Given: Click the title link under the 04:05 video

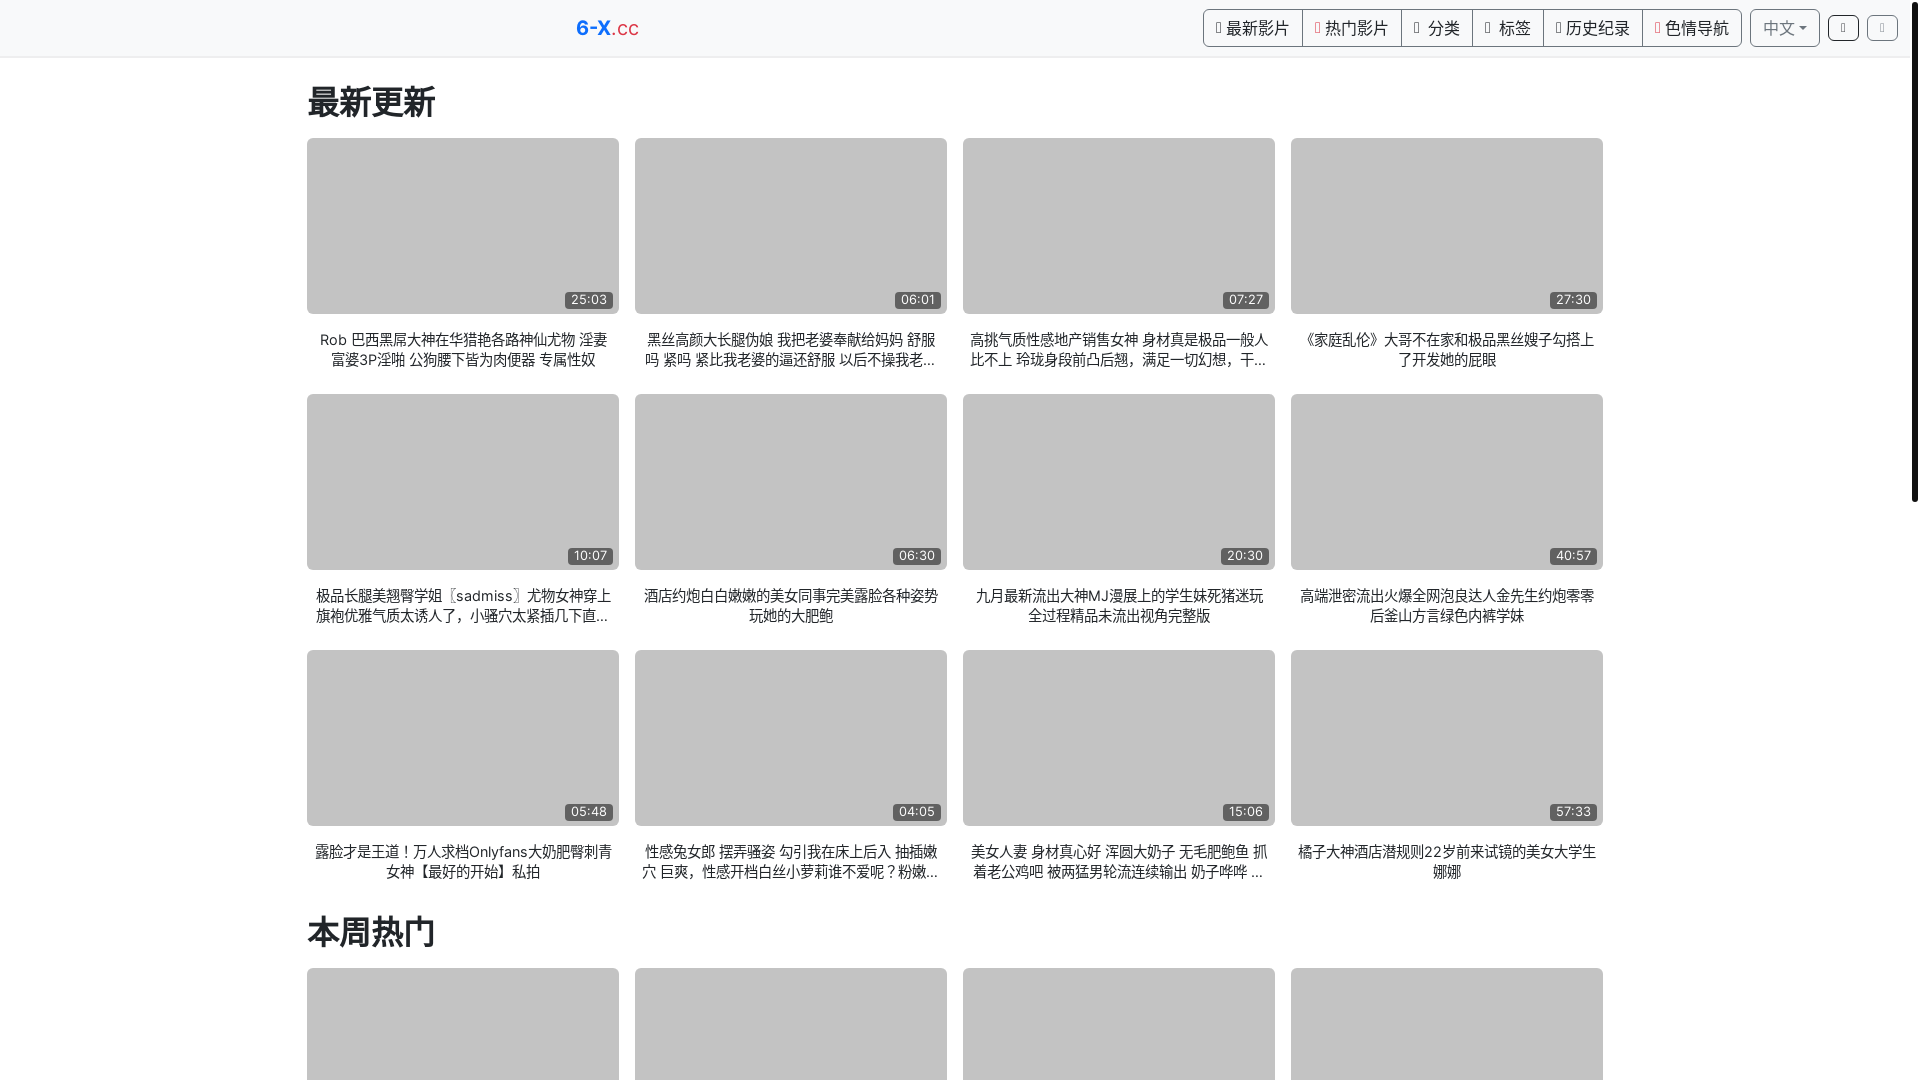Looking at the screenshot, I should (791, 862).
